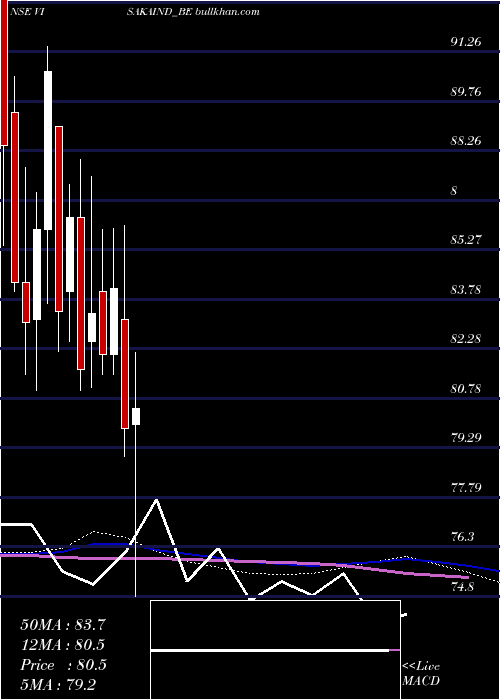Click the last small white candlestick near 80.5

coord(136,417)
